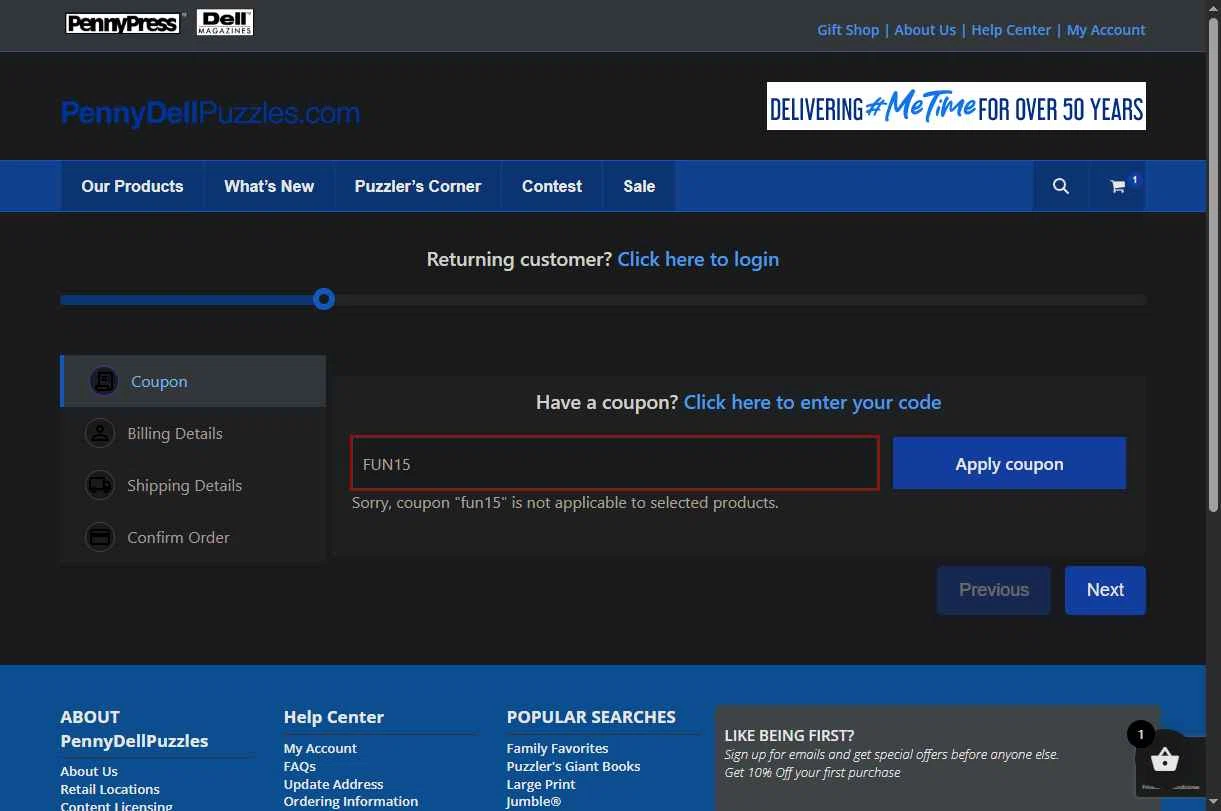
Task: Focus the coupon code field
Action: (615, 463)
